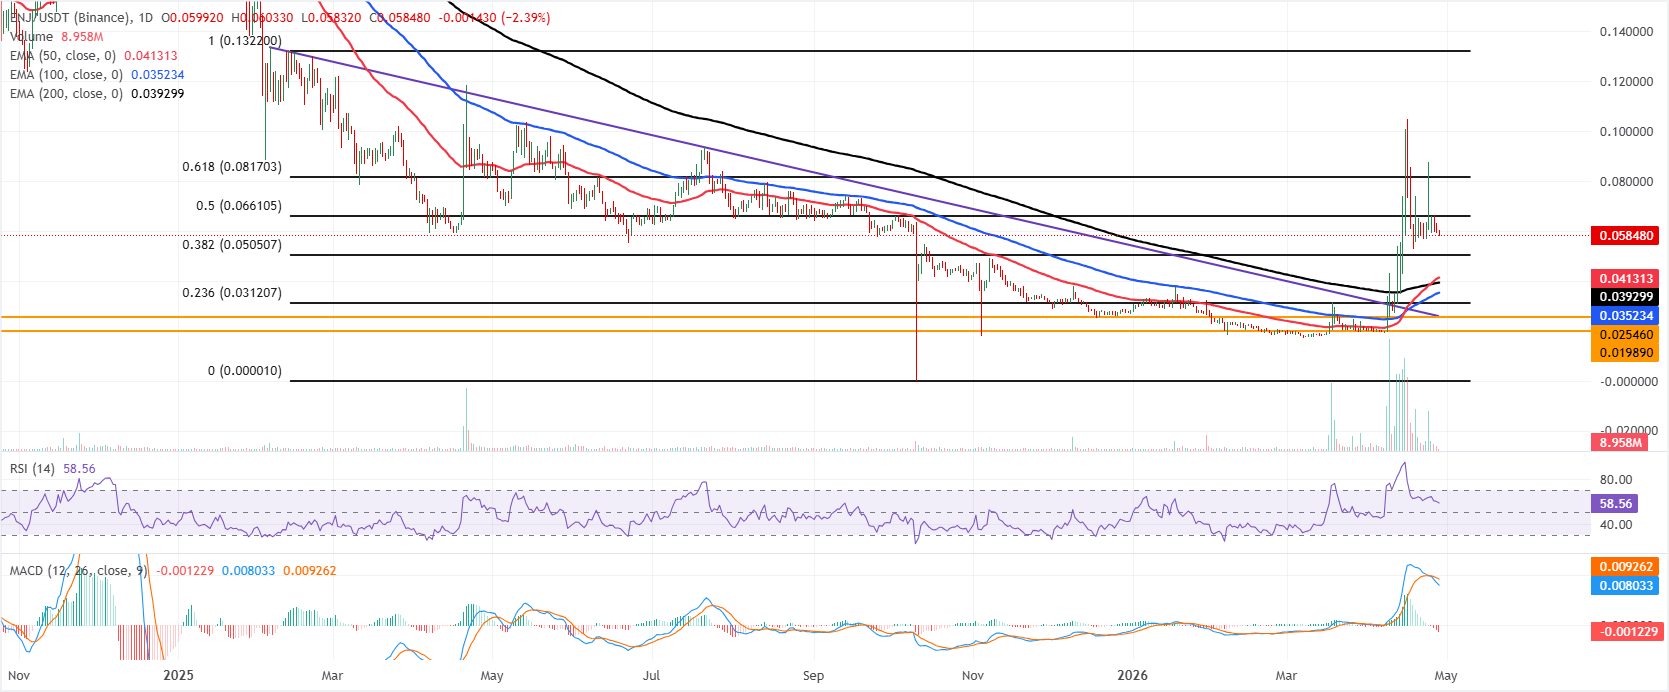Select the EMA 50 indicator legend
This screenshot has height=692, width=1669.
tap(62, 56)
